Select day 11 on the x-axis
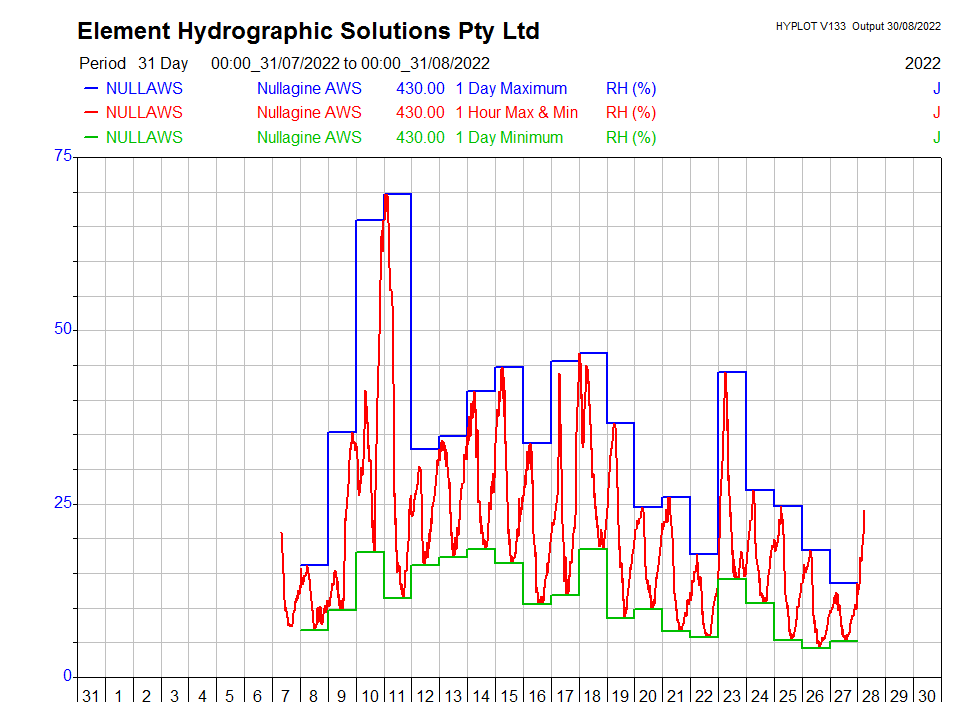 [x=397, y=696]
